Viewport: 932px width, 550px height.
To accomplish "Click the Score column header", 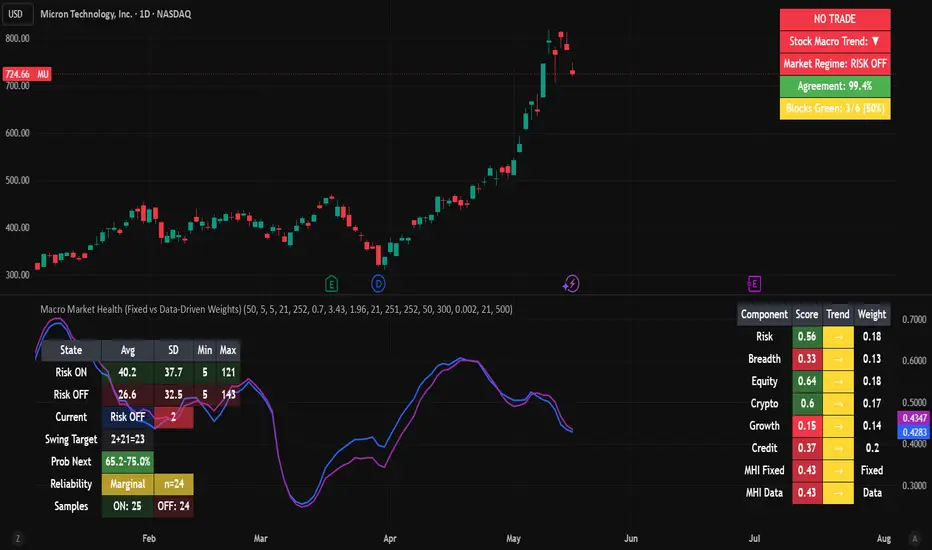I will click(807, 315).
